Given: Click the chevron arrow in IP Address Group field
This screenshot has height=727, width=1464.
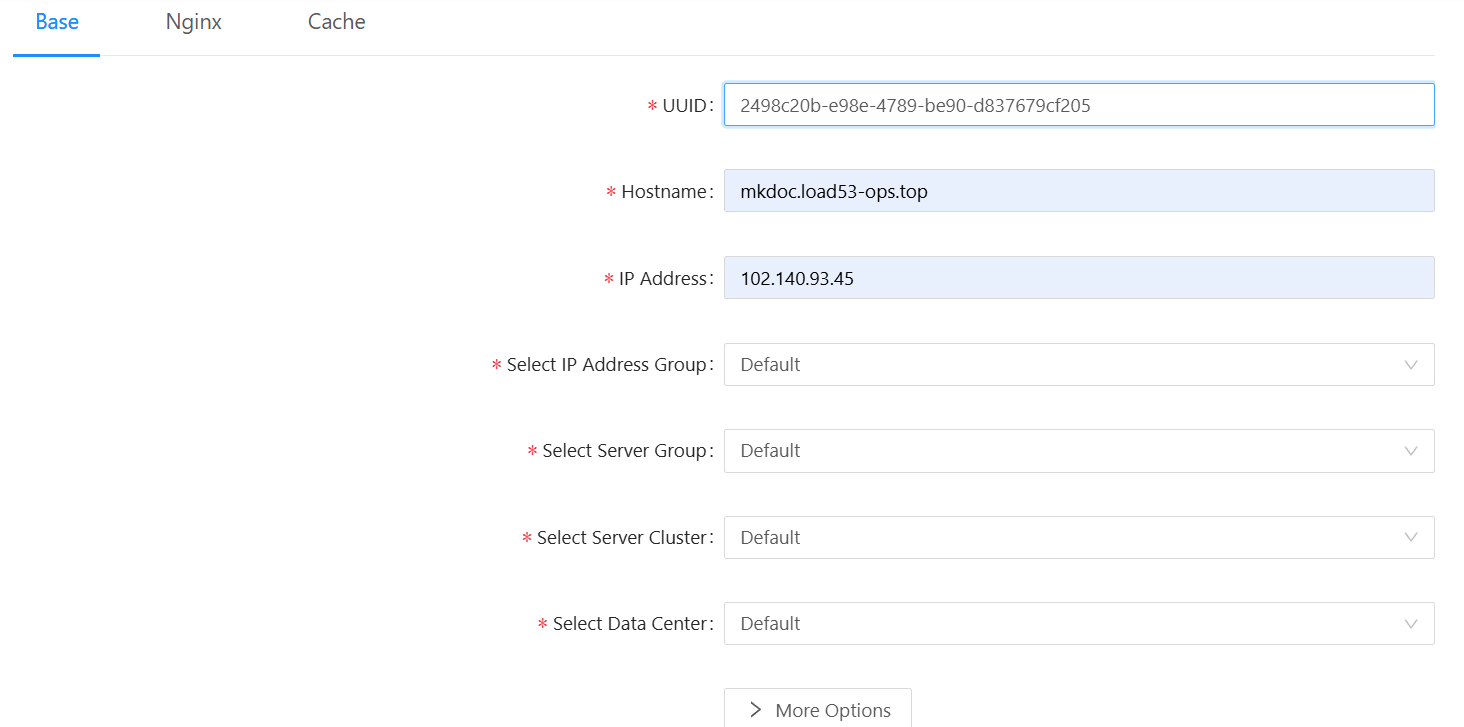Looking at the screenshot, I should [1410, 365].
